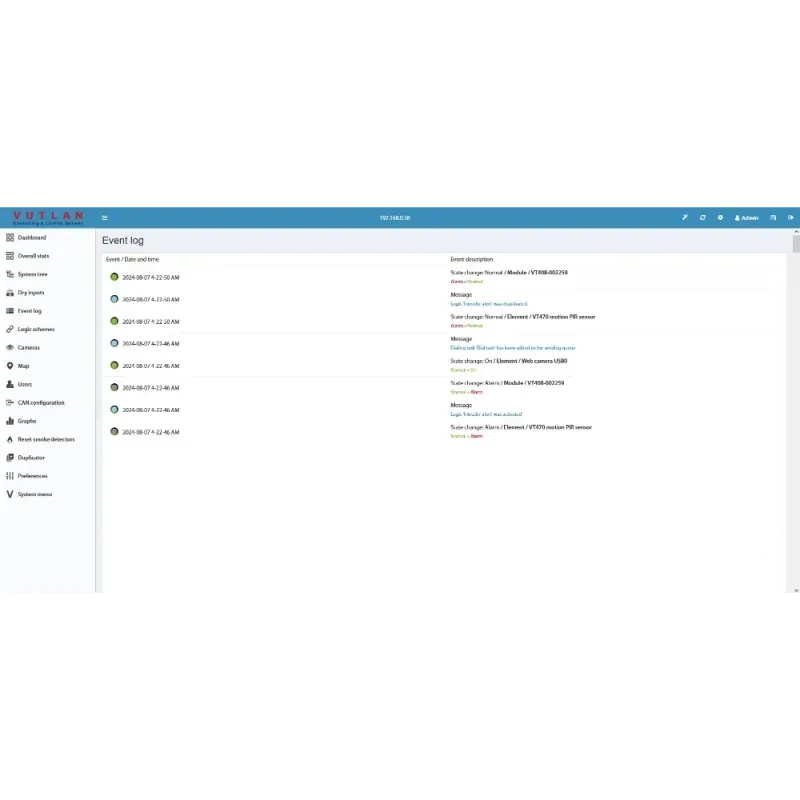Click the logout icon at top right
Image resolution: width=800 pixels, height=800 pixels.
[790, 217]
